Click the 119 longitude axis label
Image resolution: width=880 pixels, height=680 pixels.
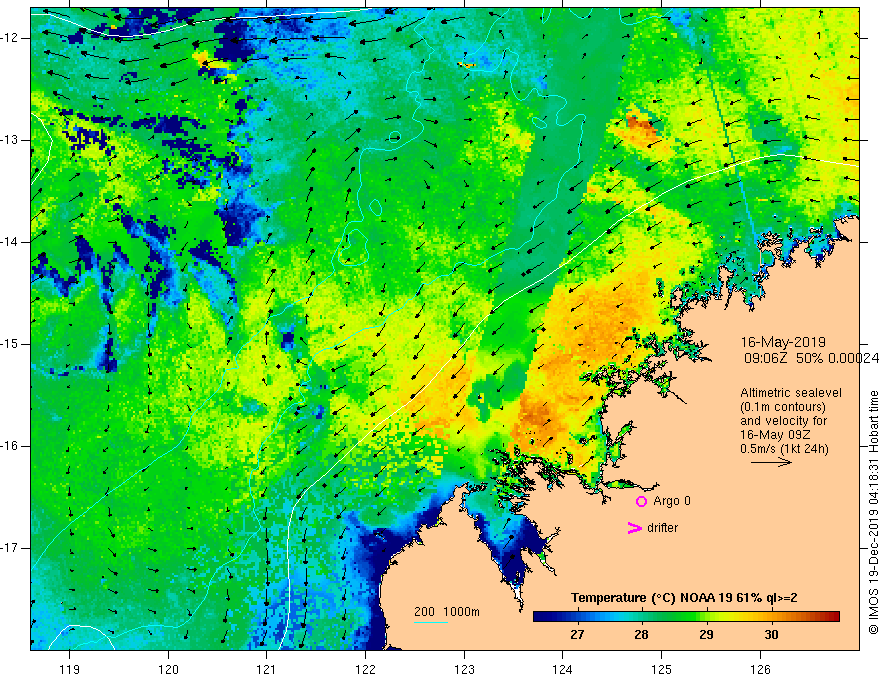coord(70,669)
